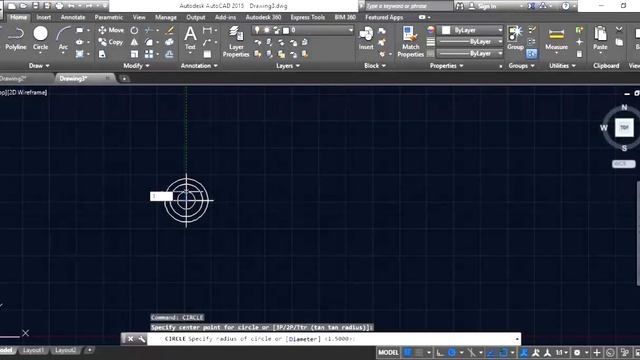Click the MODEL button in status bar
640x360 pixels.
[388, 352]
